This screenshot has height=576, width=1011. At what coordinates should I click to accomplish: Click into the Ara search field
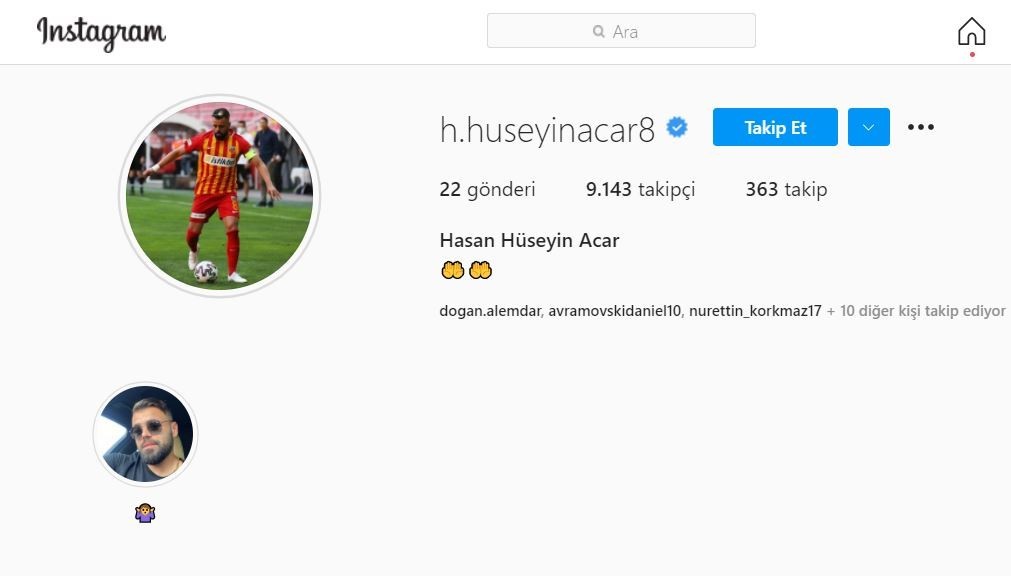pyautogui.click(x=621, y=31)
